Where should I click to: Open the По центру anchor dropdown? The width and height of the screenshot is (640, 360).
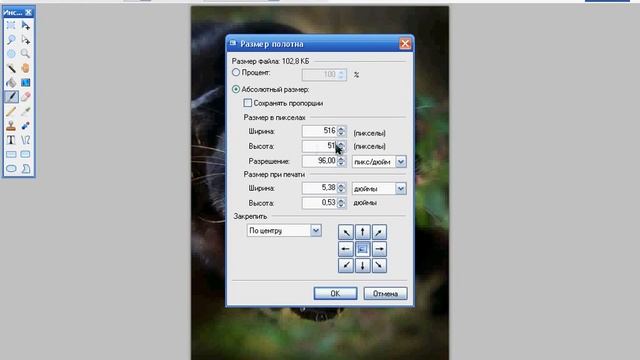click(316, 231)
